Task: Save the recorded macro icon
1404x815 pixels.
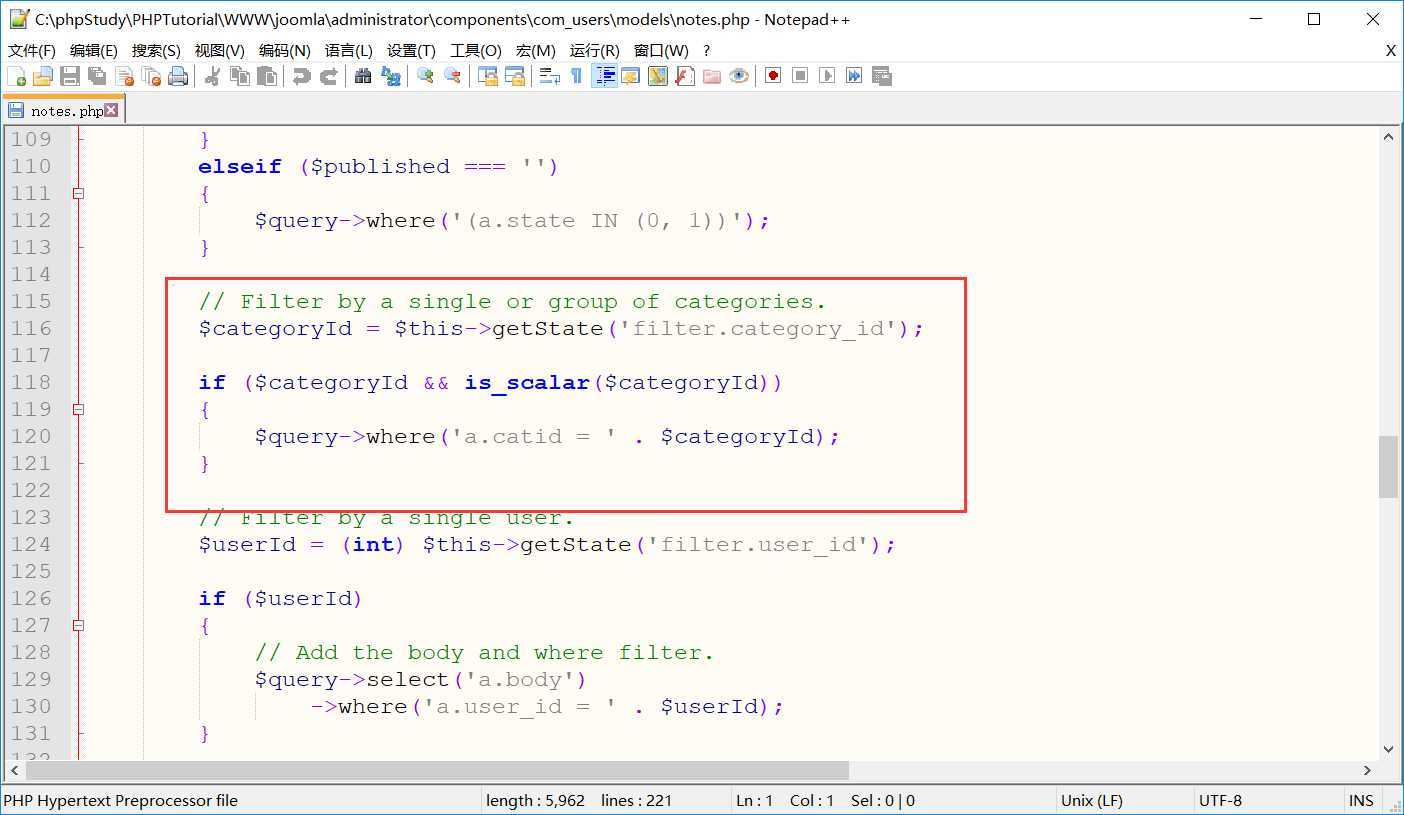Action: pyautogui.click(x=881, y=76)
